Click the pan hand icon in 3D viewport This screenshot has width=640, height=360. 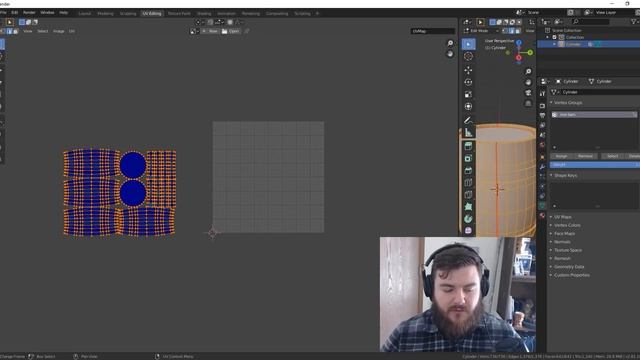tap(528, 82)
